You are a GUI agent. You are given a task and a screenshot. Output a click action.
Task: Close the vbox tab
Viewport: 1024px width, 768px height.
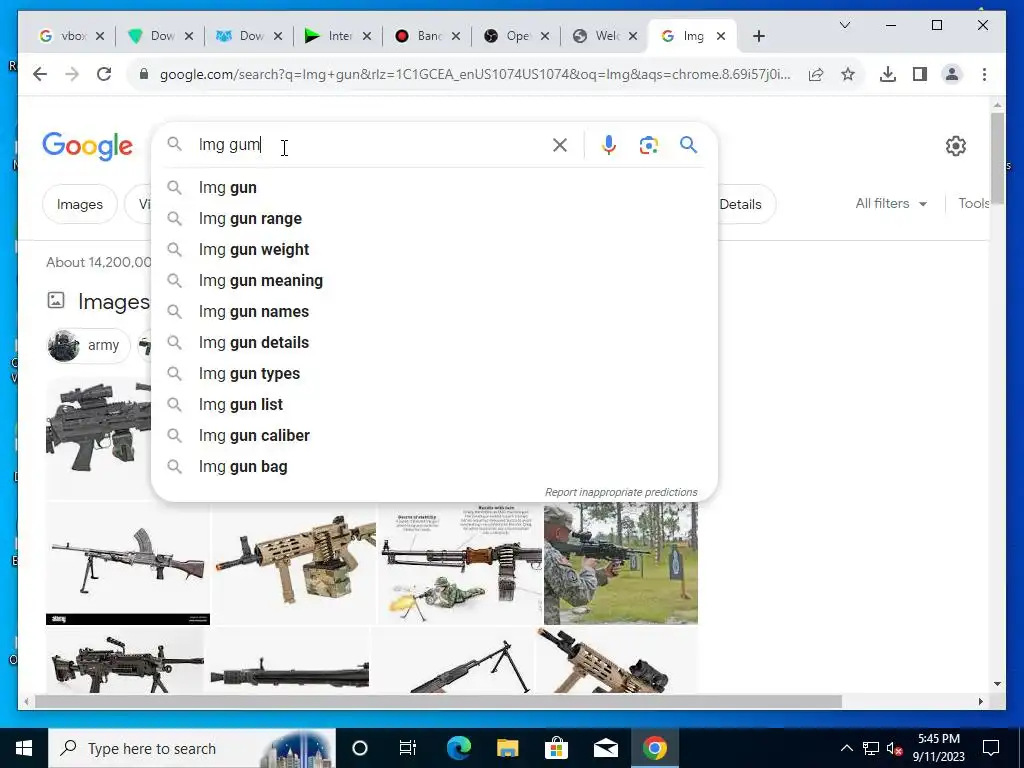[100, 37]
